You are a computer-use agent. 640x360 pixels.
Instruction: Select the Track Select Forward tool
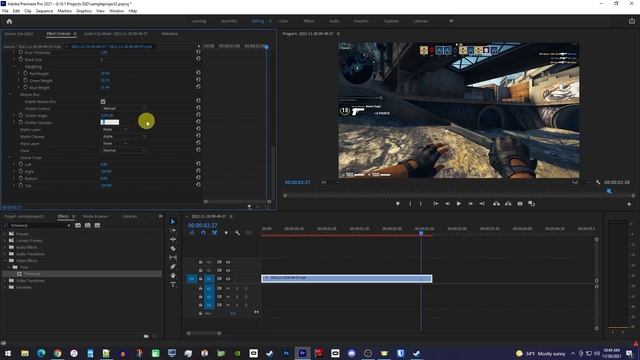[x=173, y=230]
